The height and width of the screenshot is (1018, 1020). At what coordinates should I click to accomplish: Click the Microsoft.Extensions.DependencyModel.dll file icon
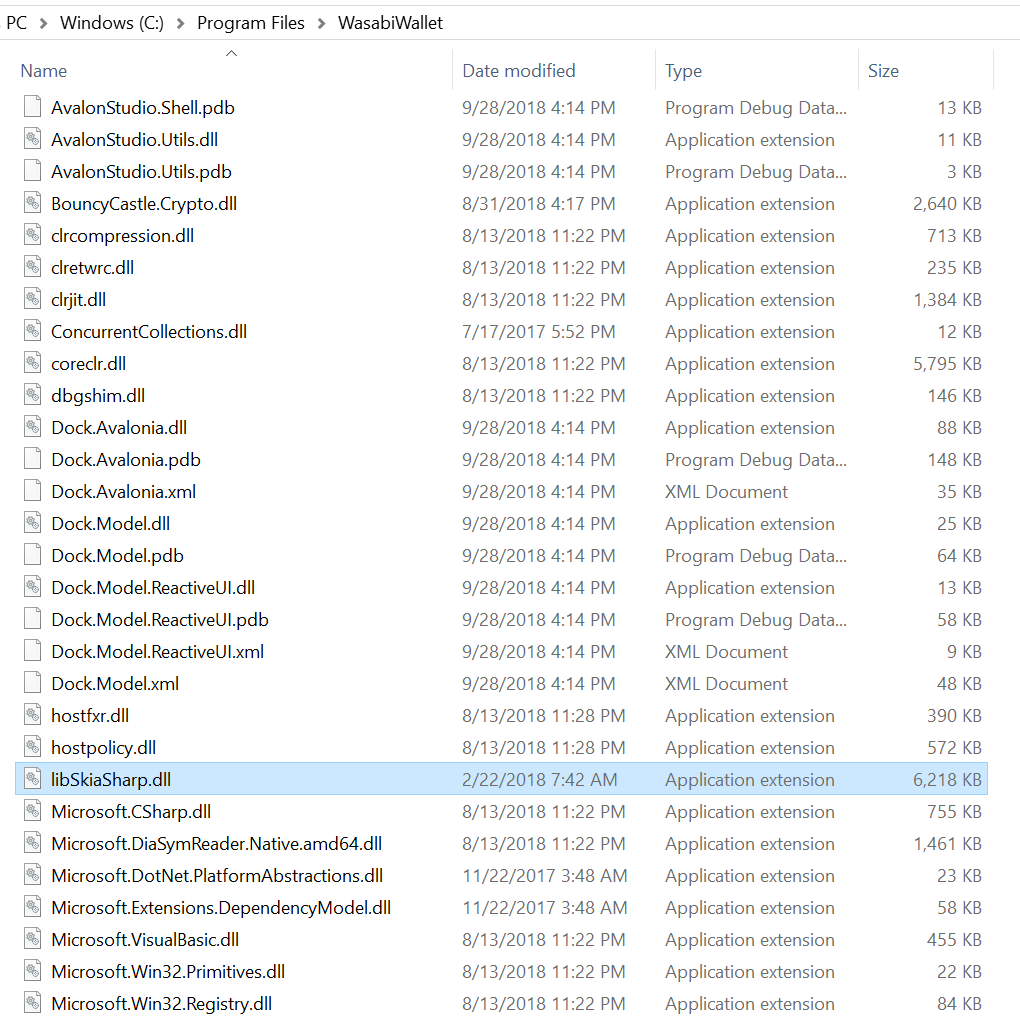(33, 907)
